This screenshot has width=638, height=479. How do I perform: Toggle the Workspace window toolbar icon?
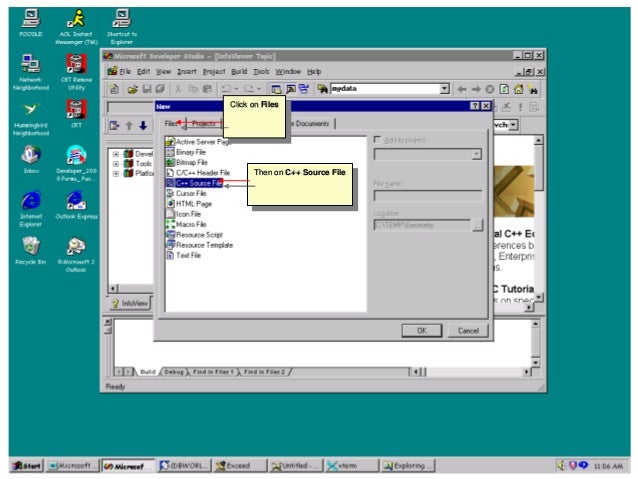pos(276,89)
